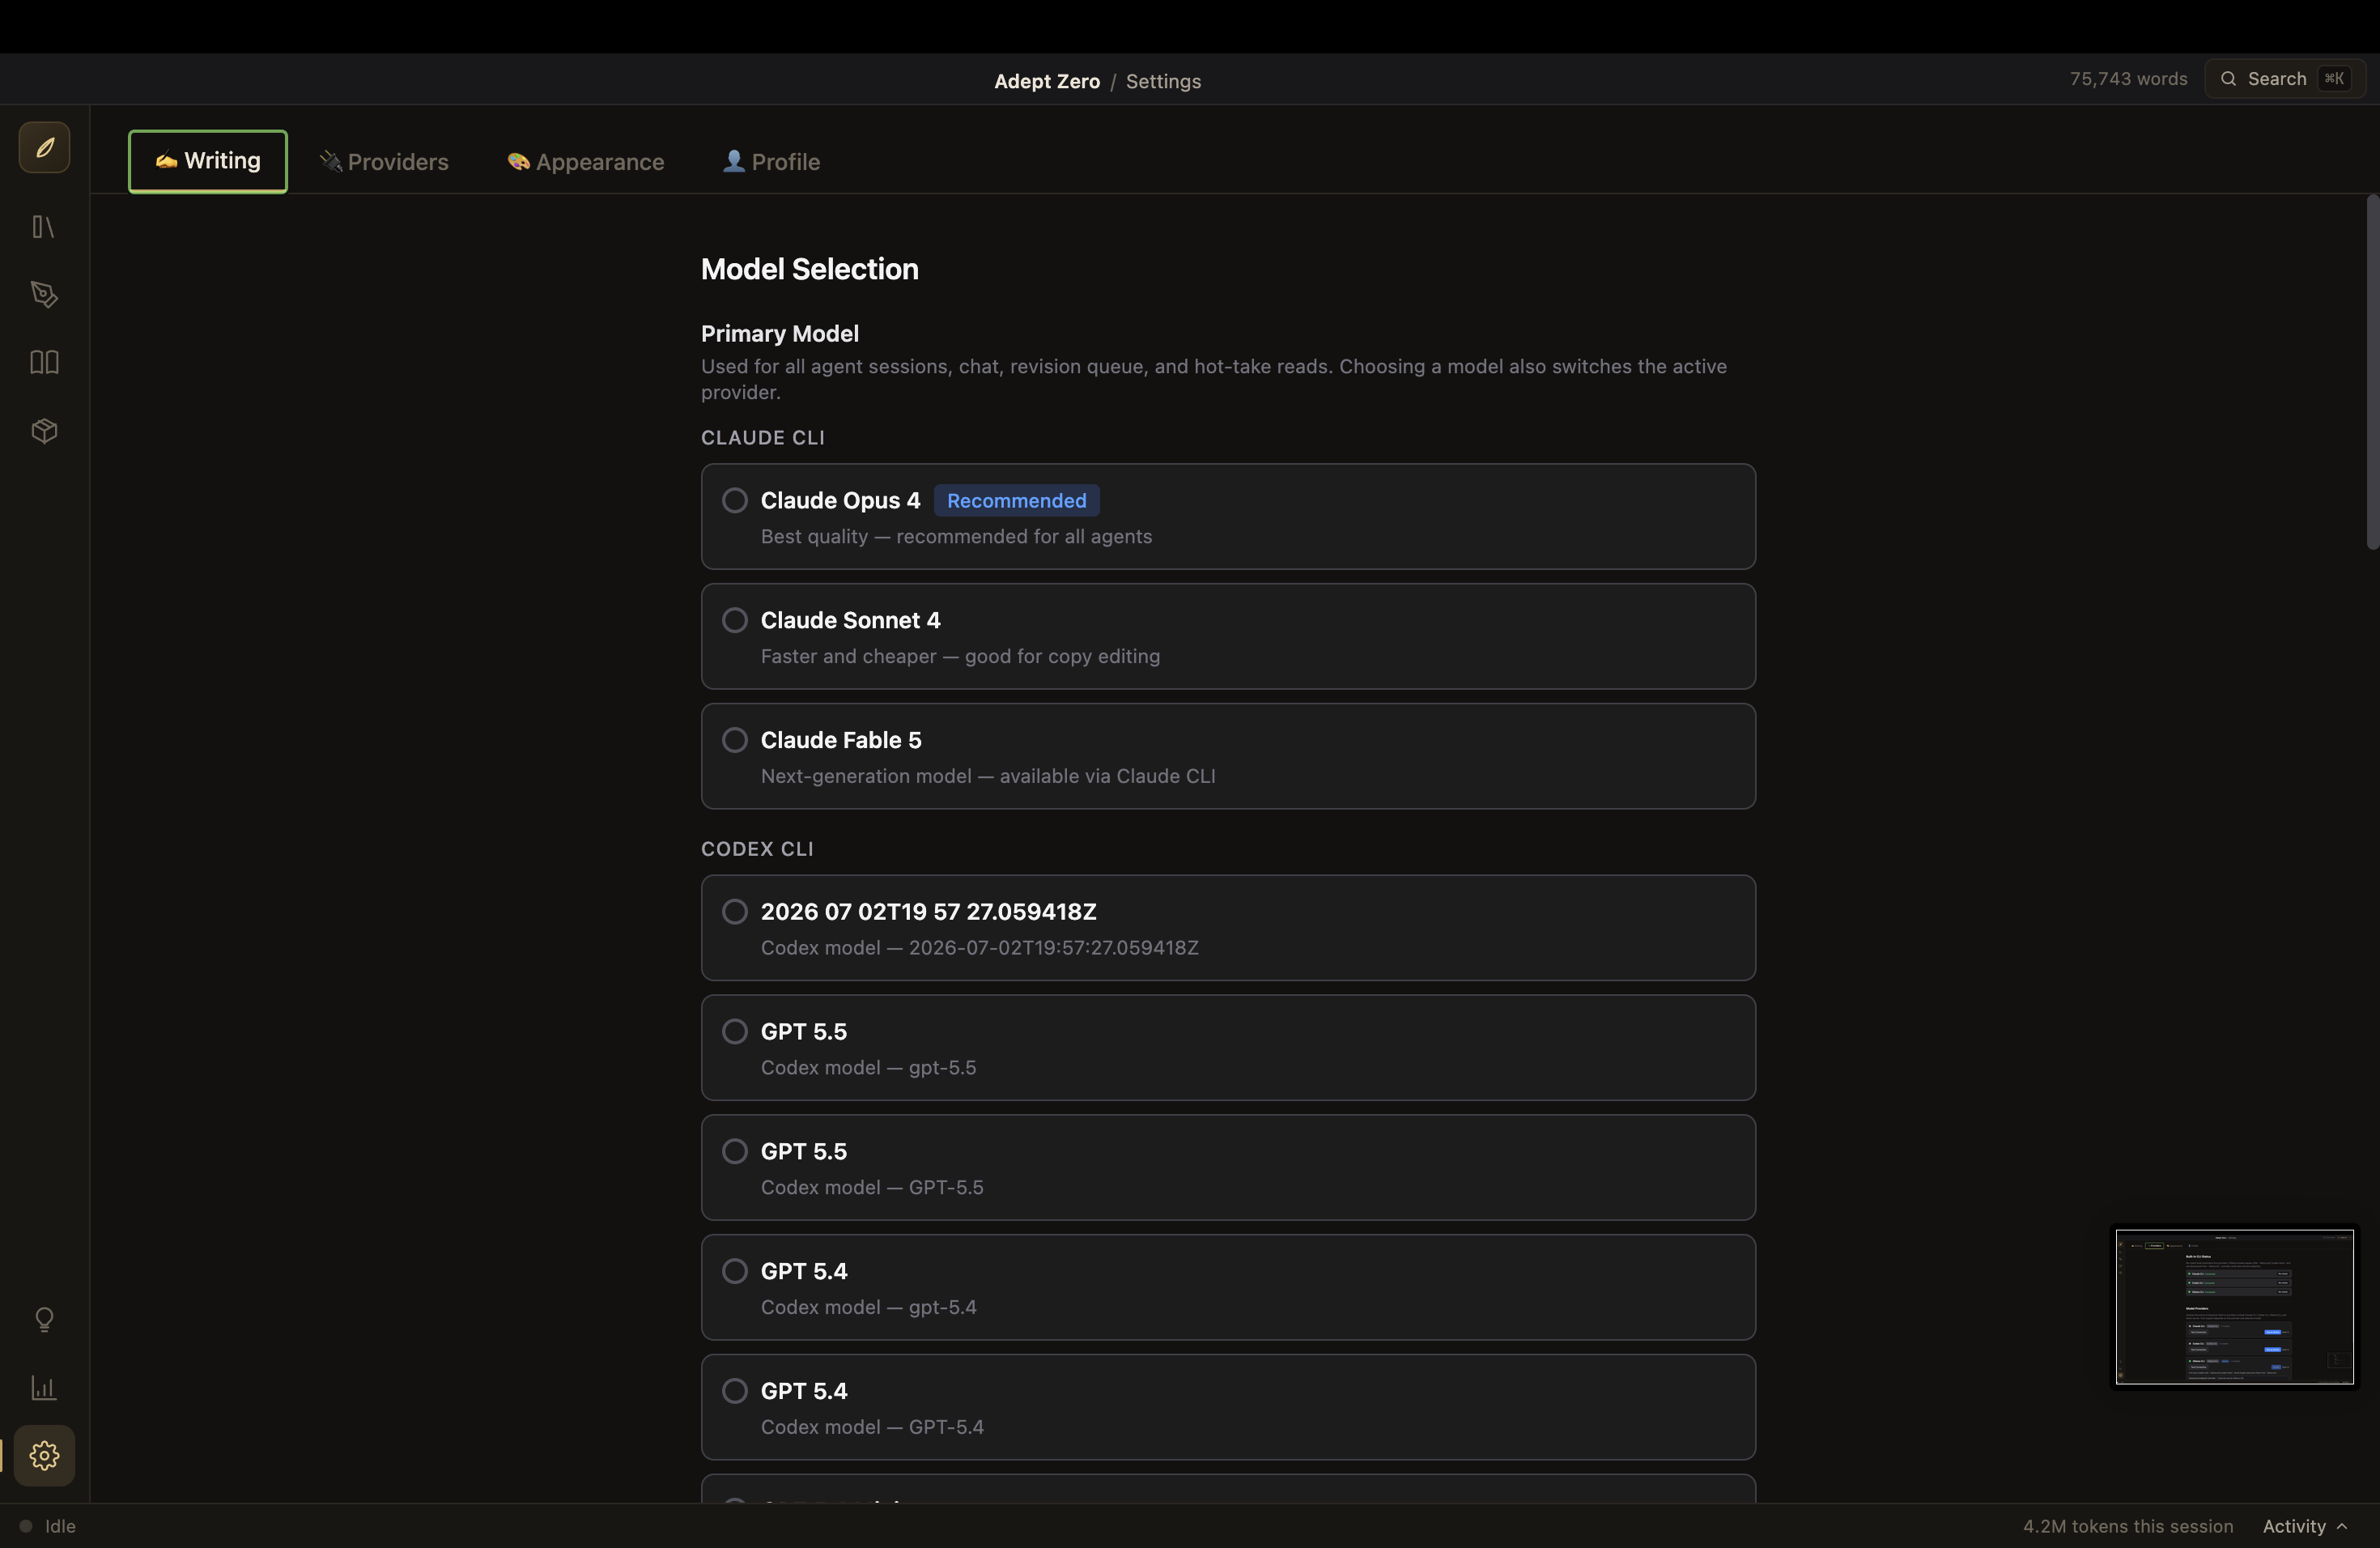Click the Claude Fable 5 model name
Screen dimensions: 2380x1548
click(x=841, y=740)
